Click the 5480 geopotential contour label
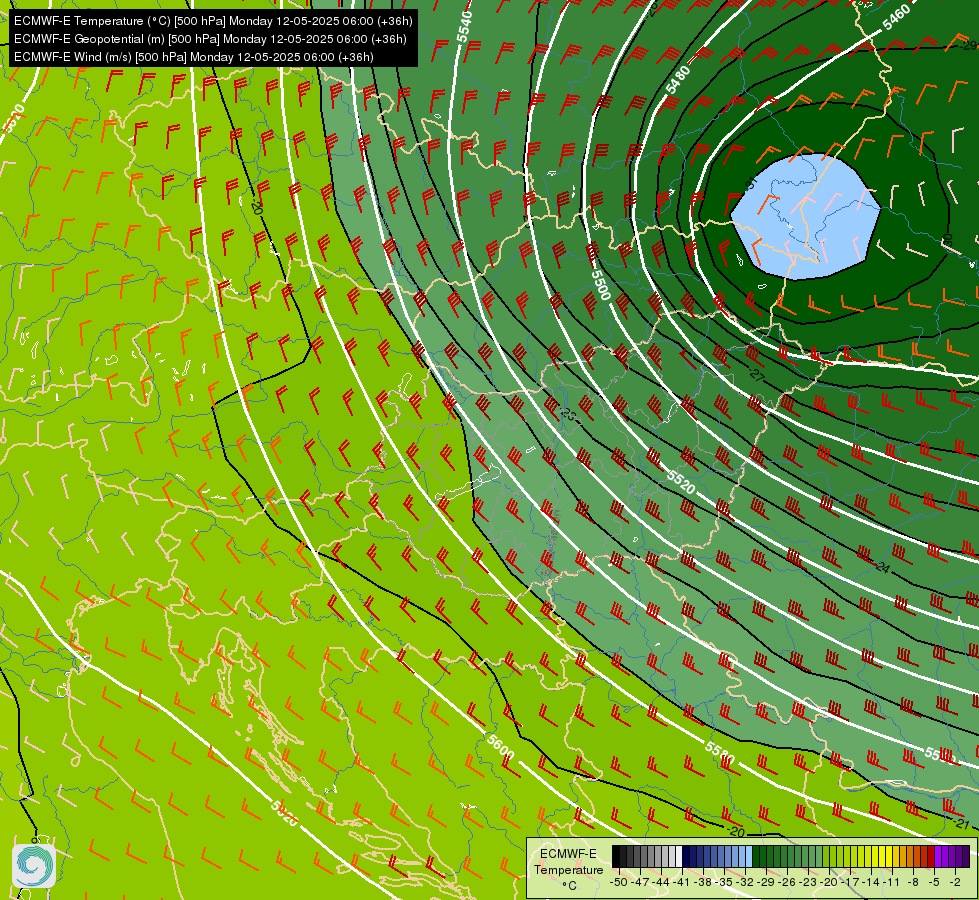 pyautogui.click(x=677, y=80)
